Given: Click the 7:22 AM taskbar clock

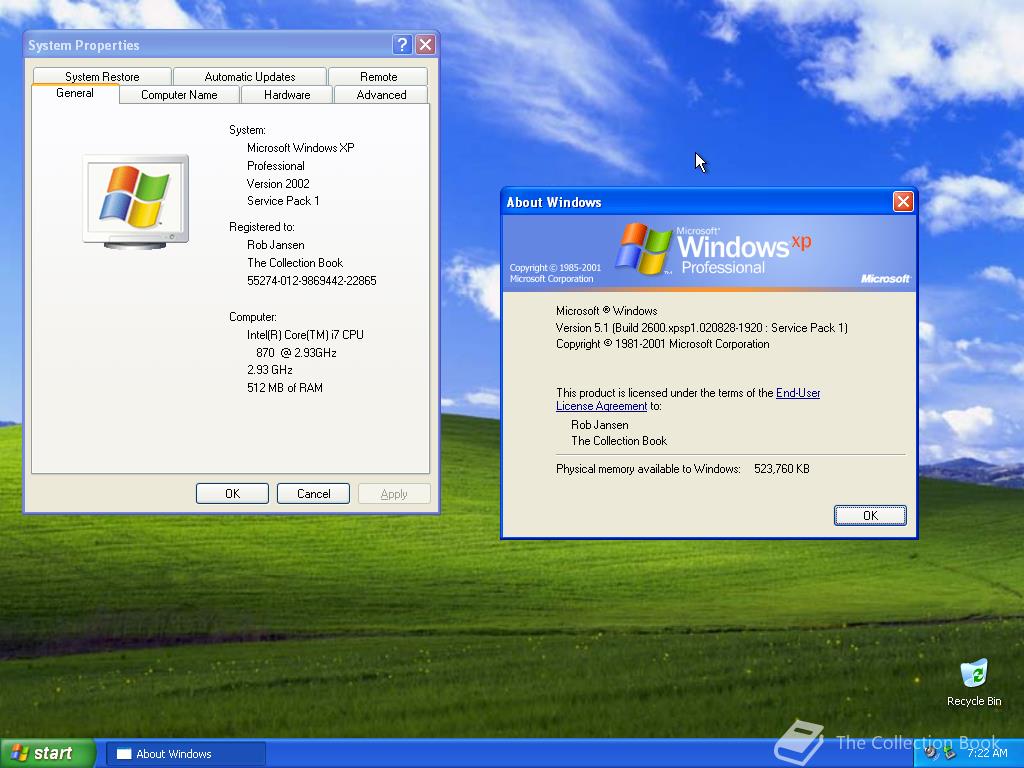Looking at the screenshot, I should coord(987,753).
